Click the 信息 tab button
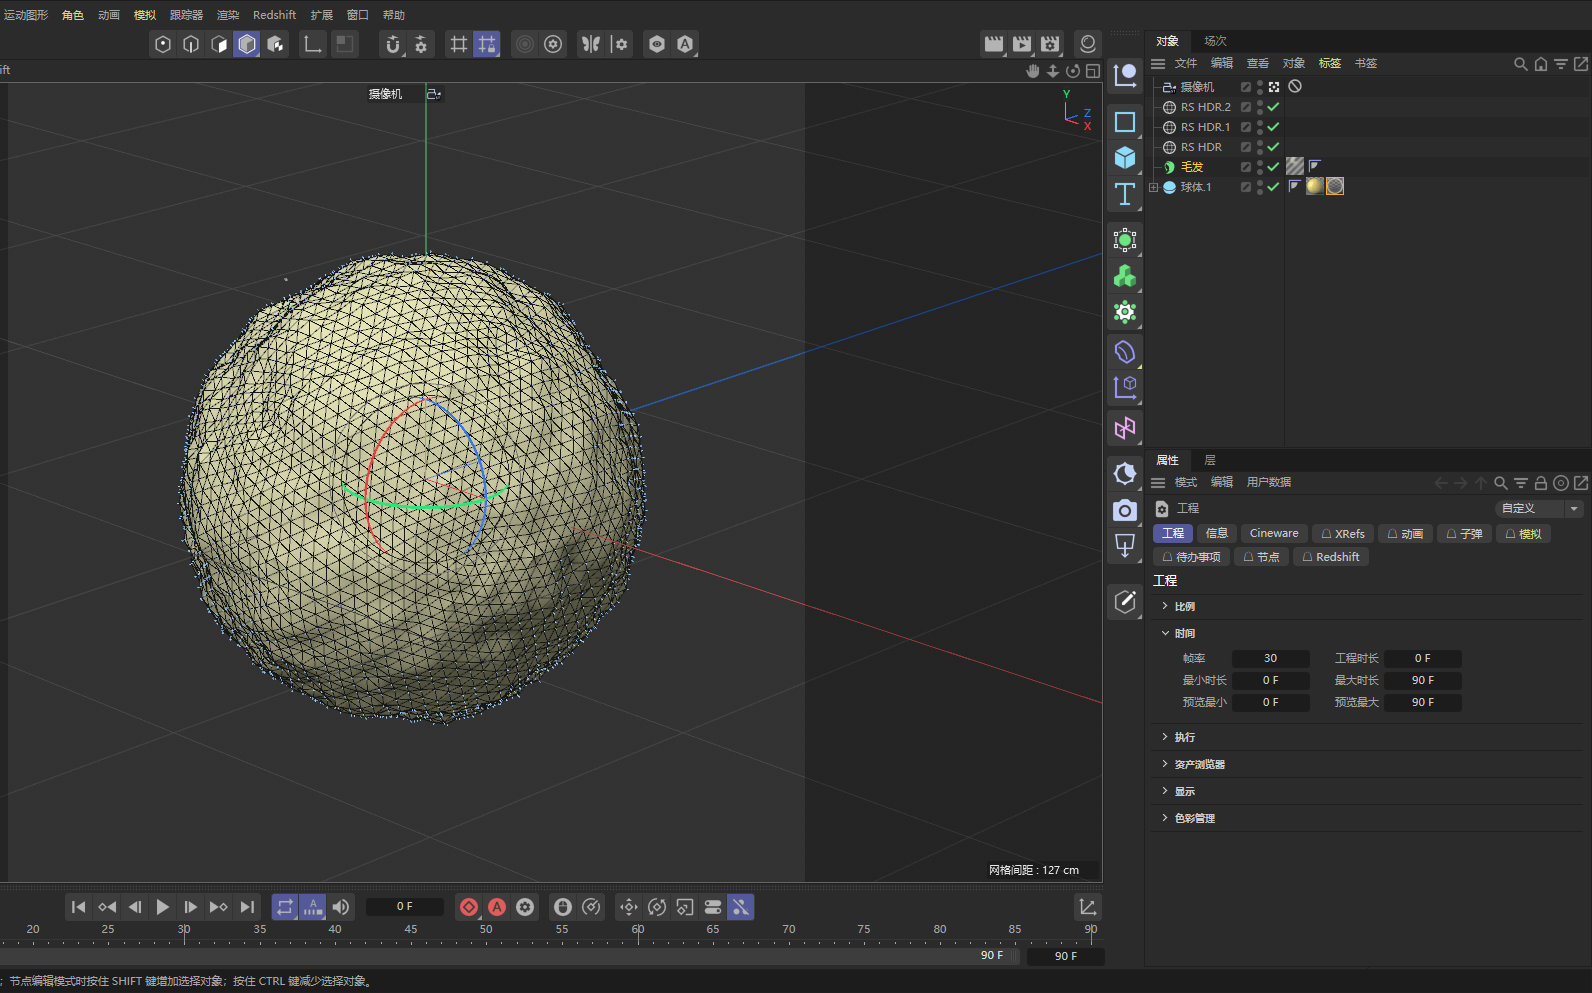Viewport: 1592px width, 993px height. (1216, 533)
